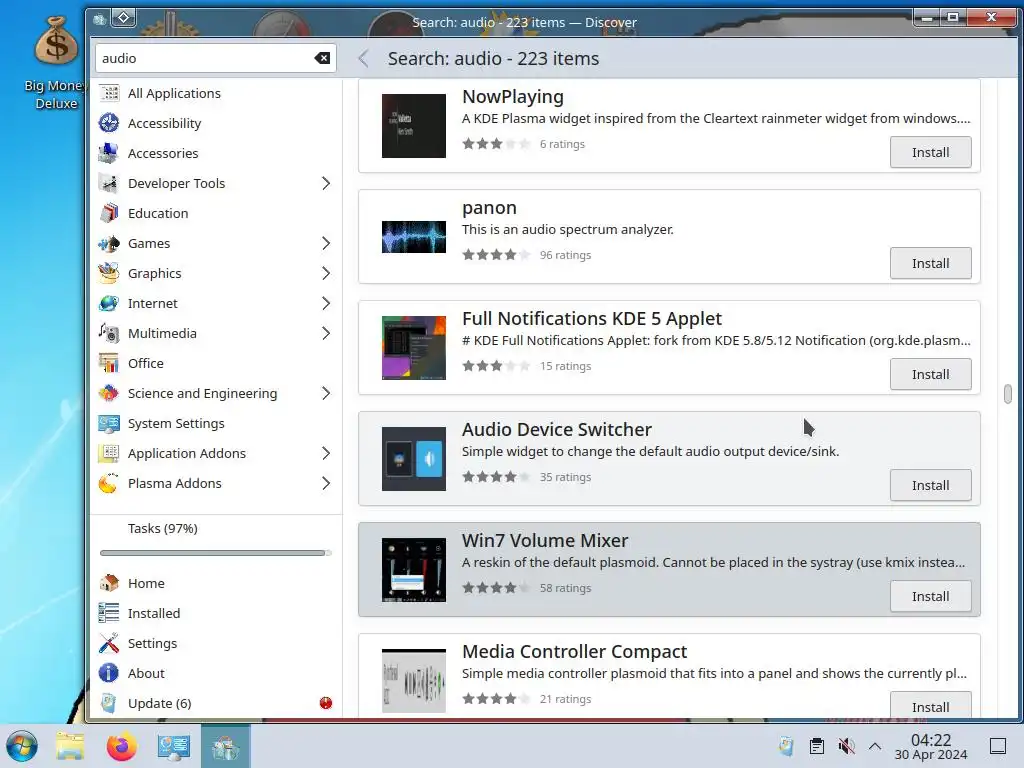
Task: Select Science and Engineering category icon
Action: pyautogui.click(x=109, y=394)
